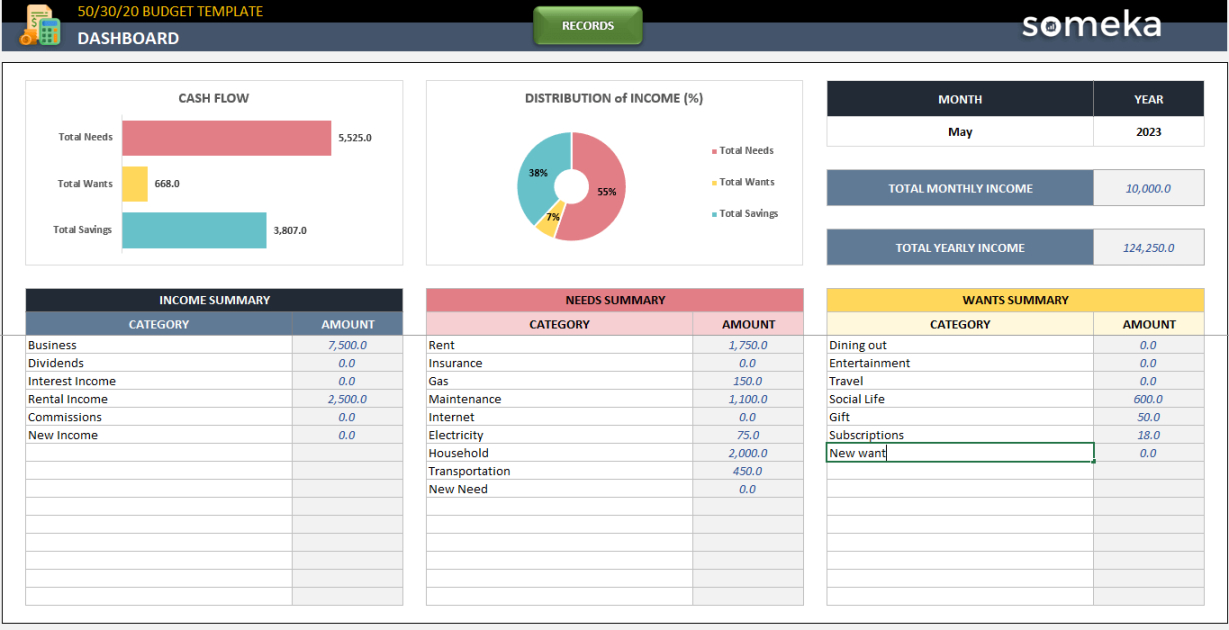Select the 38% pie chart slice
1229x630 pixels.
pyautogui.click(x=536, y=174)
